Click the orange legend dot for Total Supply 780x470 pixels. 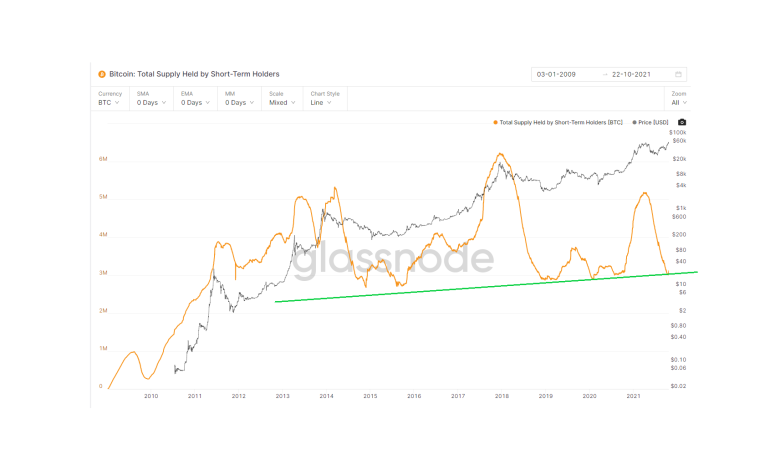(496, 122)
